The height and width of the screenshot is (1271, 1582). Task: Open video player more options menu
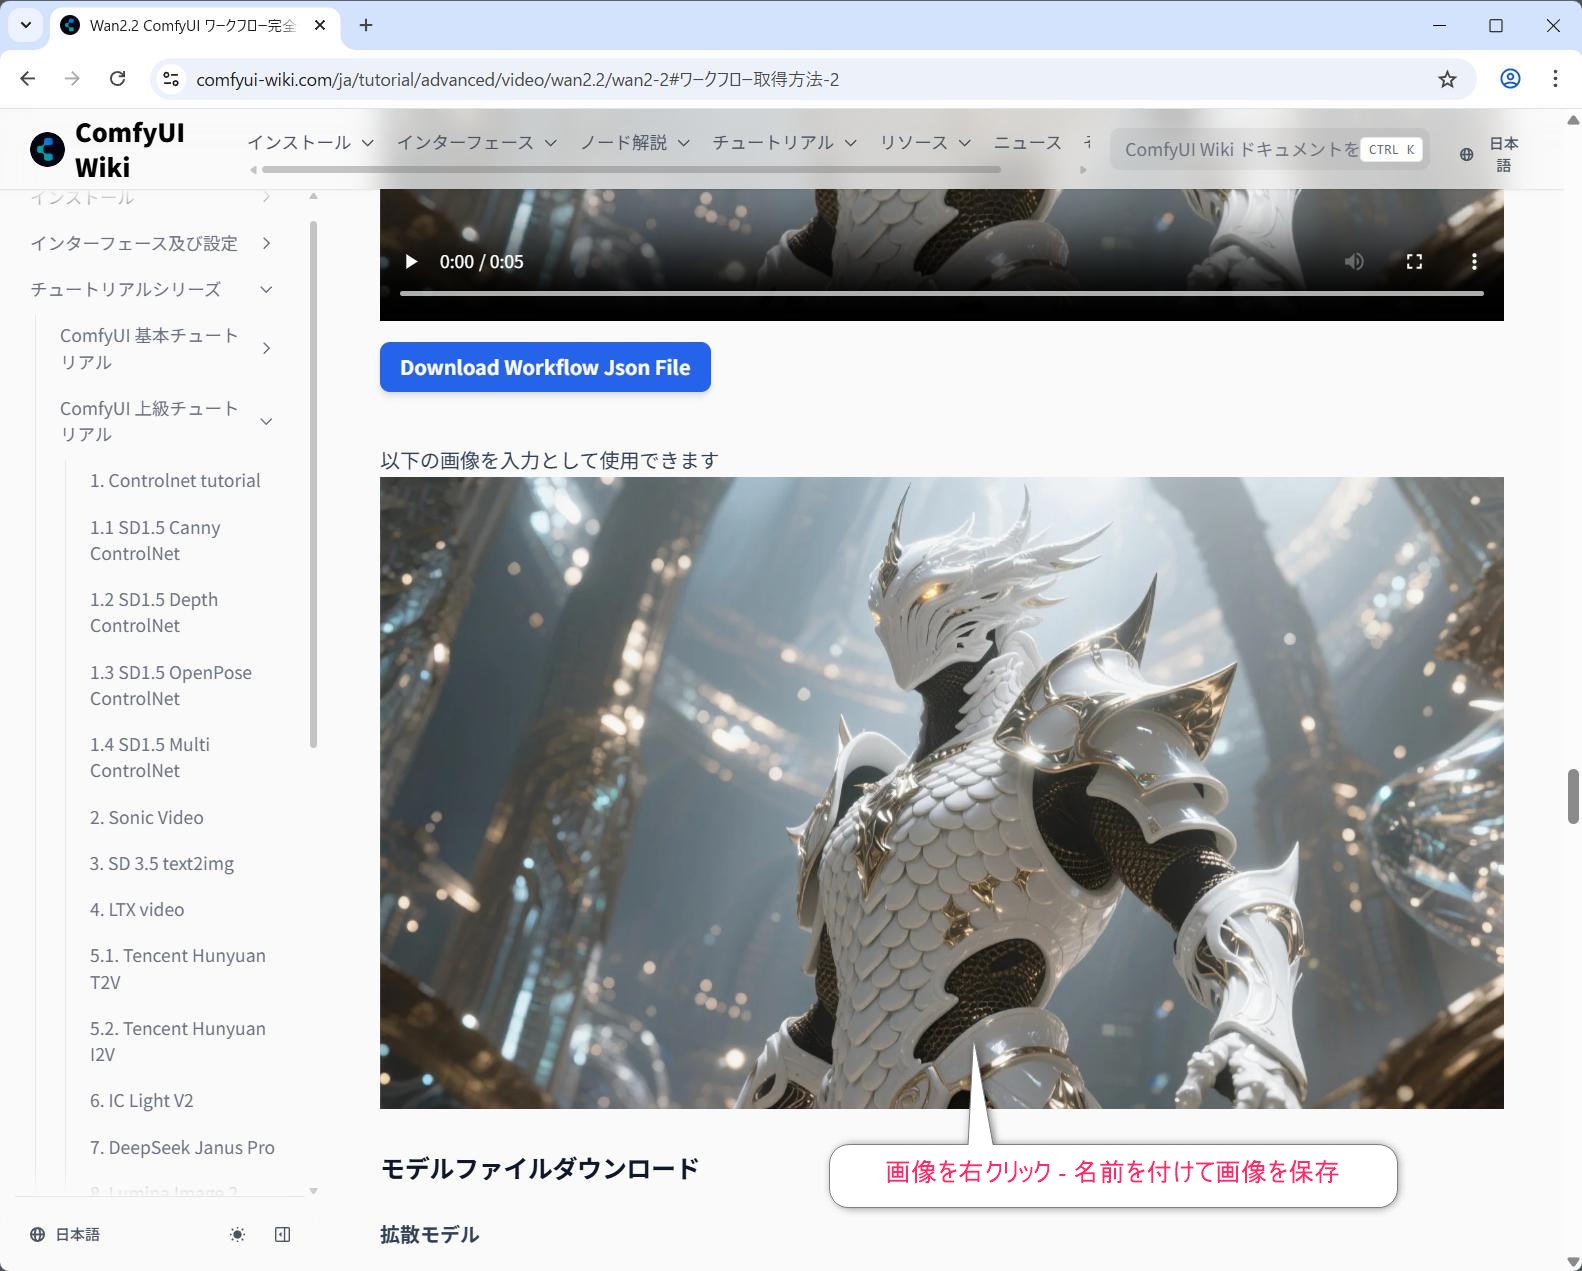[x=1474, y=262]
